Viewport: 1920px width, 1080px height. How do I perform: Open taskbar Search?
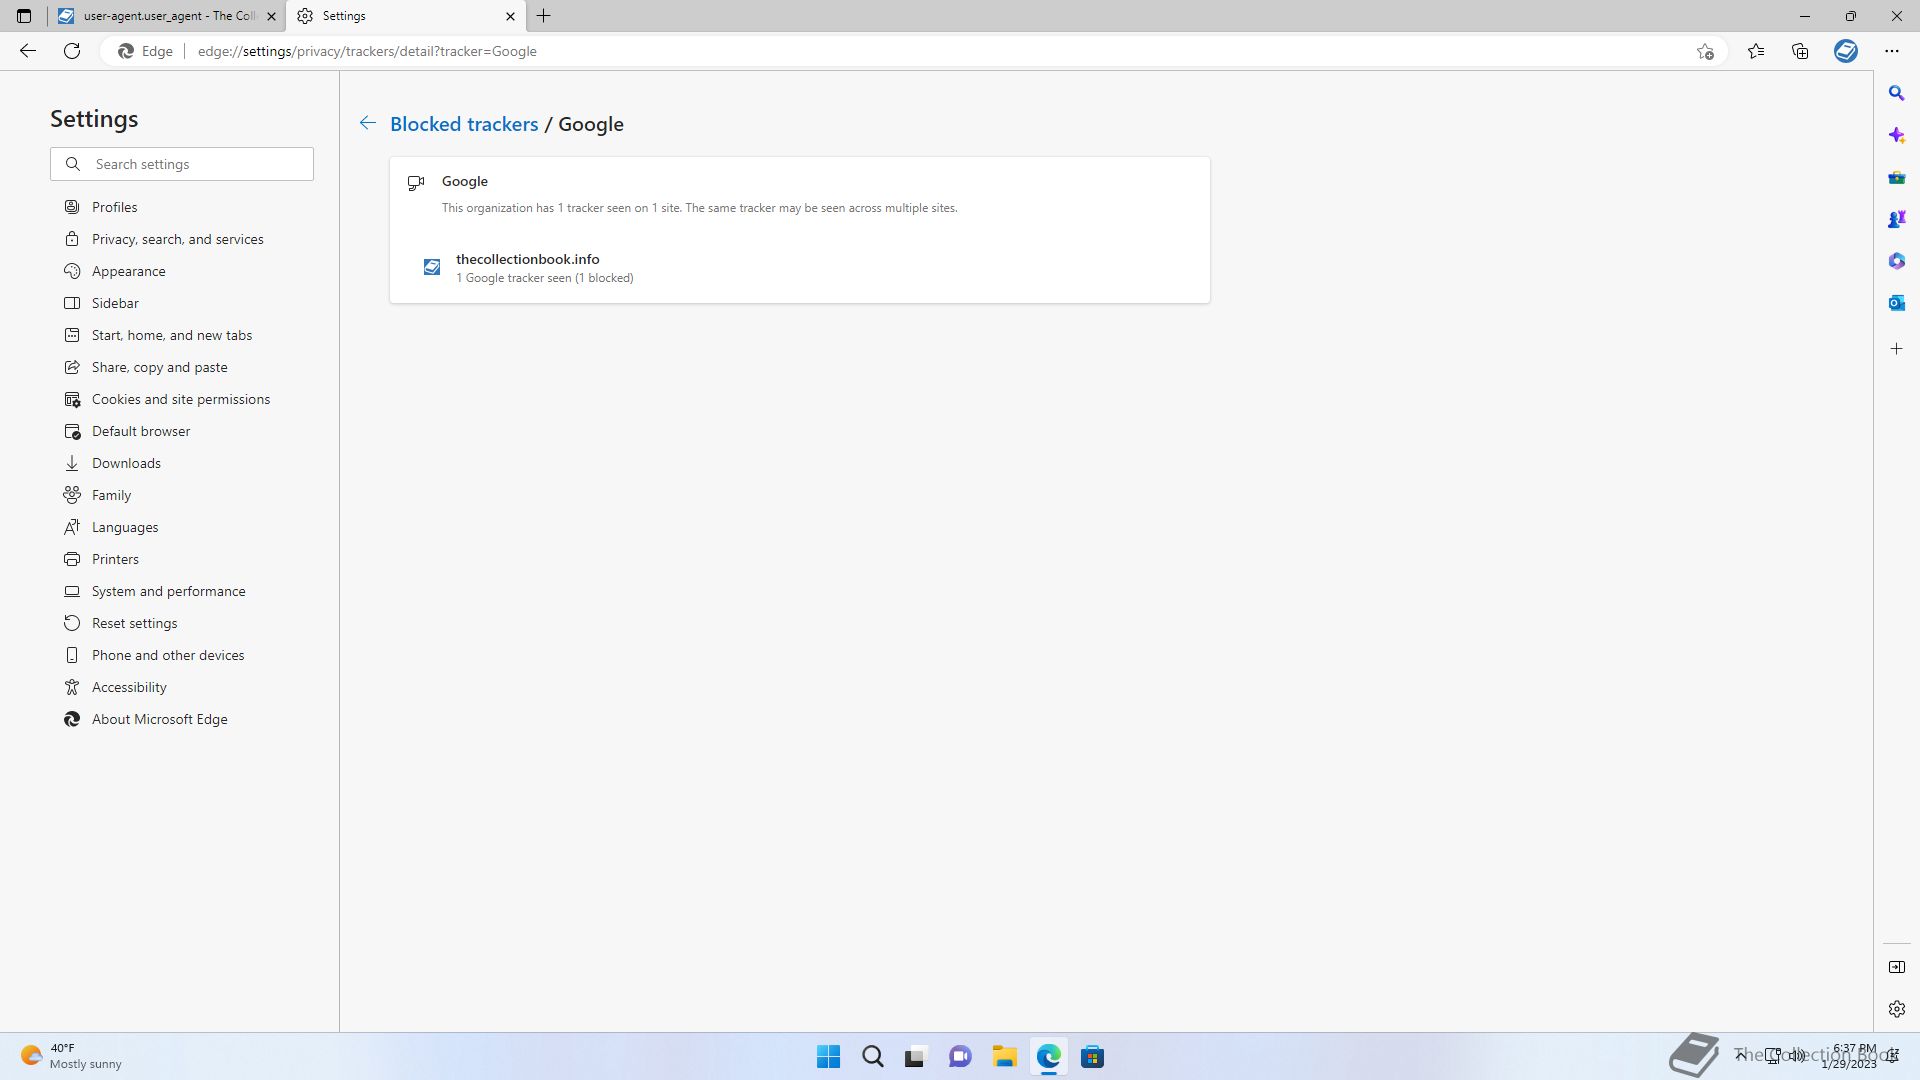(872, 1056)
